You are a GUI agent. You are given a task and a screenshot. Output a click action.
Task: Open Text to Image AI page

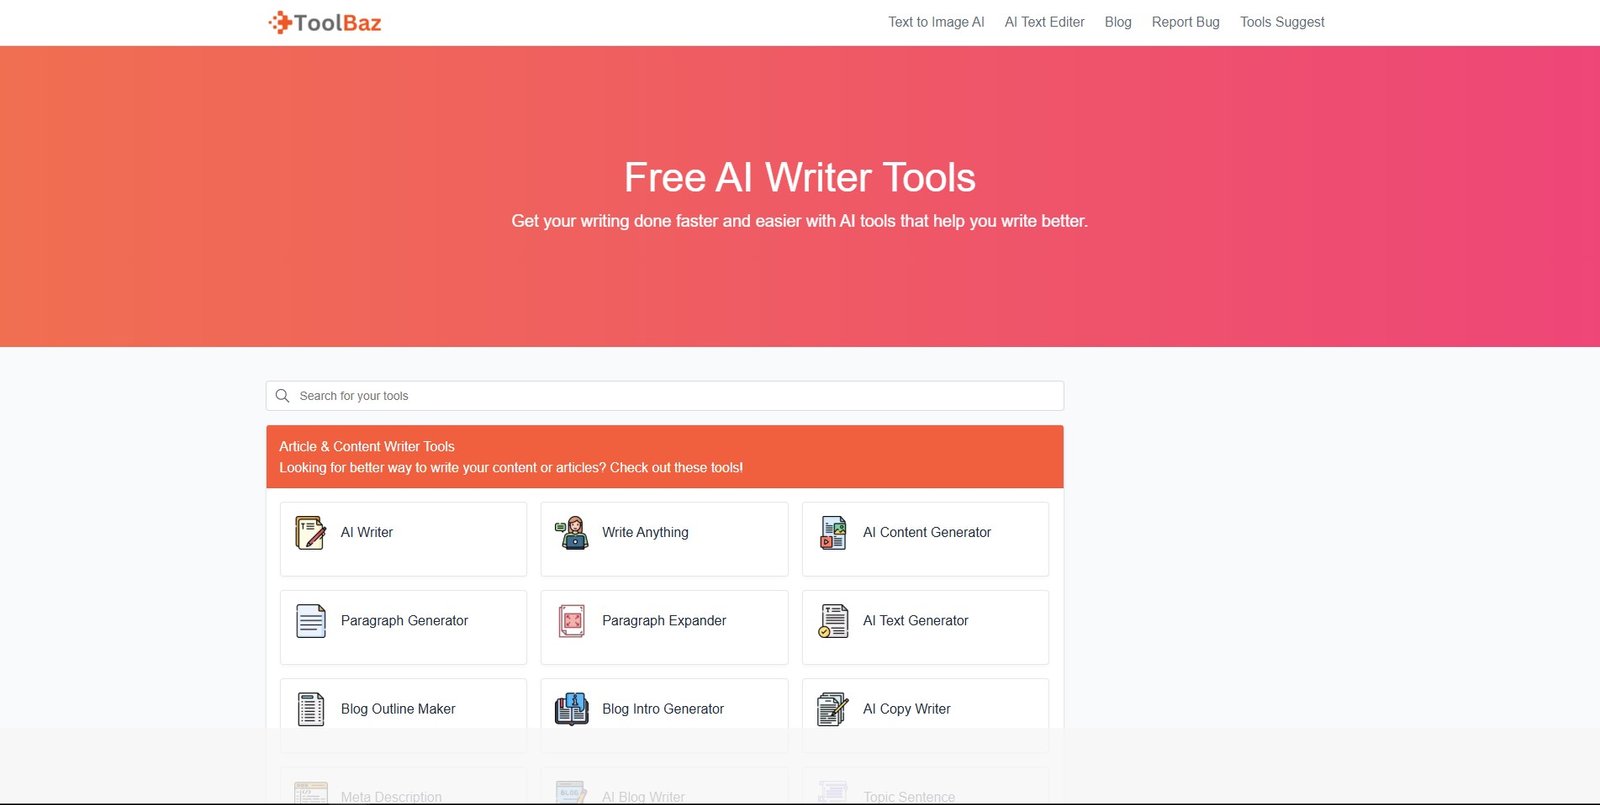tap(936, 22)
